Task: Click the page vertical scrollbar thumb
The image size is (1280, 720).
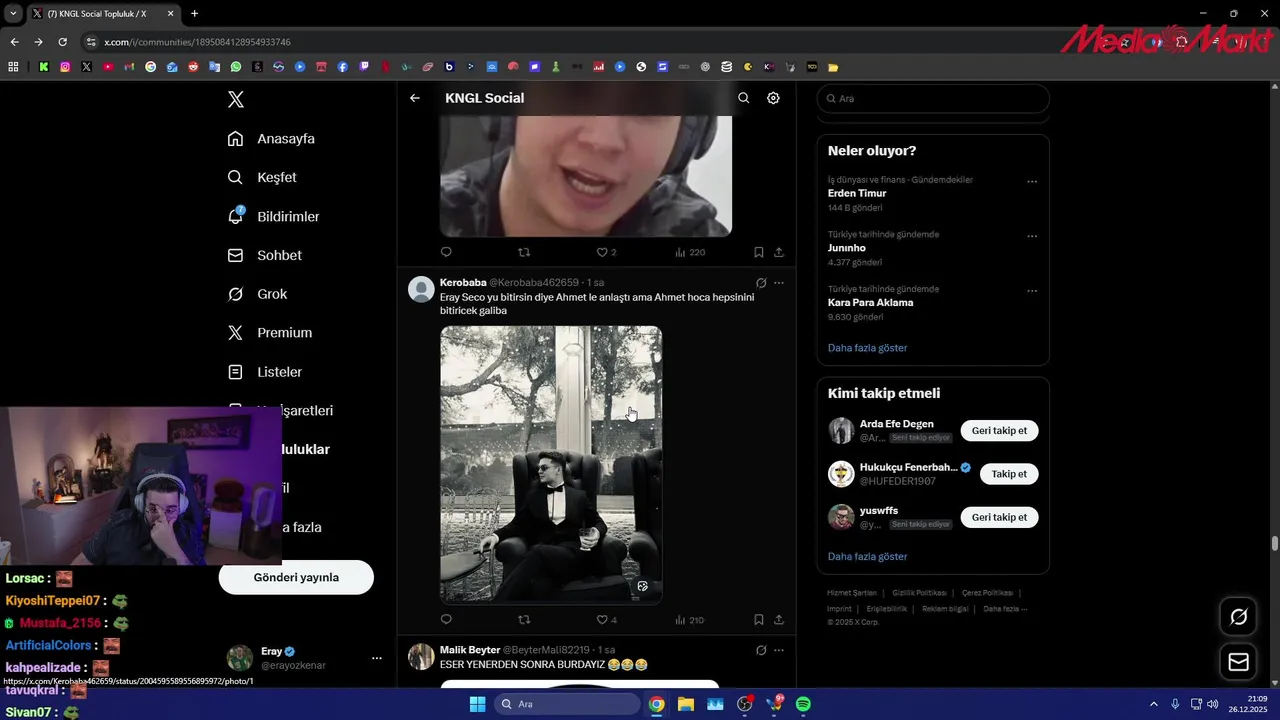Action: tap(1275, 544)
